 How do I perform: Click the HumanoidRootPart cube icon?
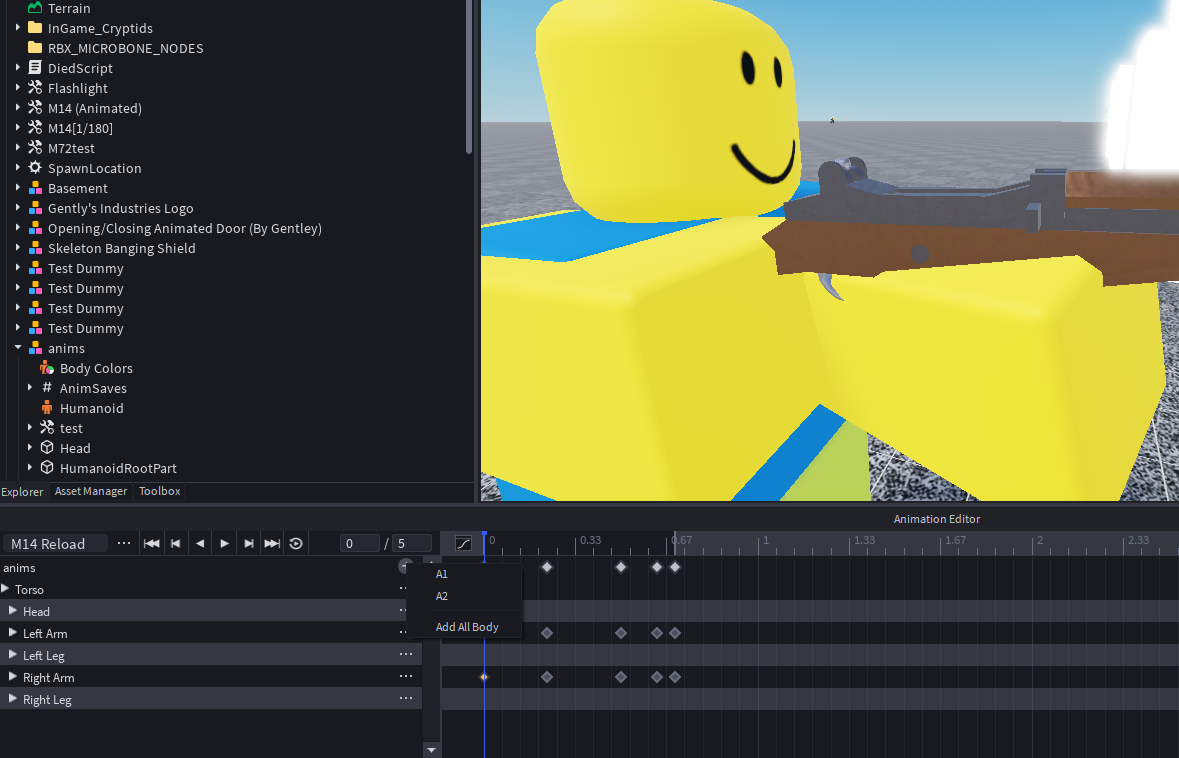47,468
